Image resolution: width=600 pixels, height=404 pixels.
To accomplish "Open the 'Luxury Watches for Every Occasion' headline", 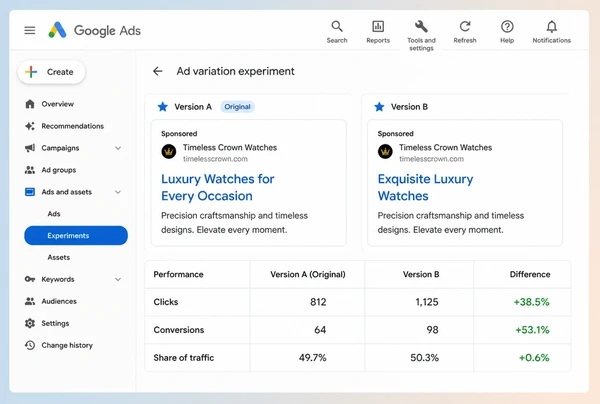I will (x=217, y=187).
